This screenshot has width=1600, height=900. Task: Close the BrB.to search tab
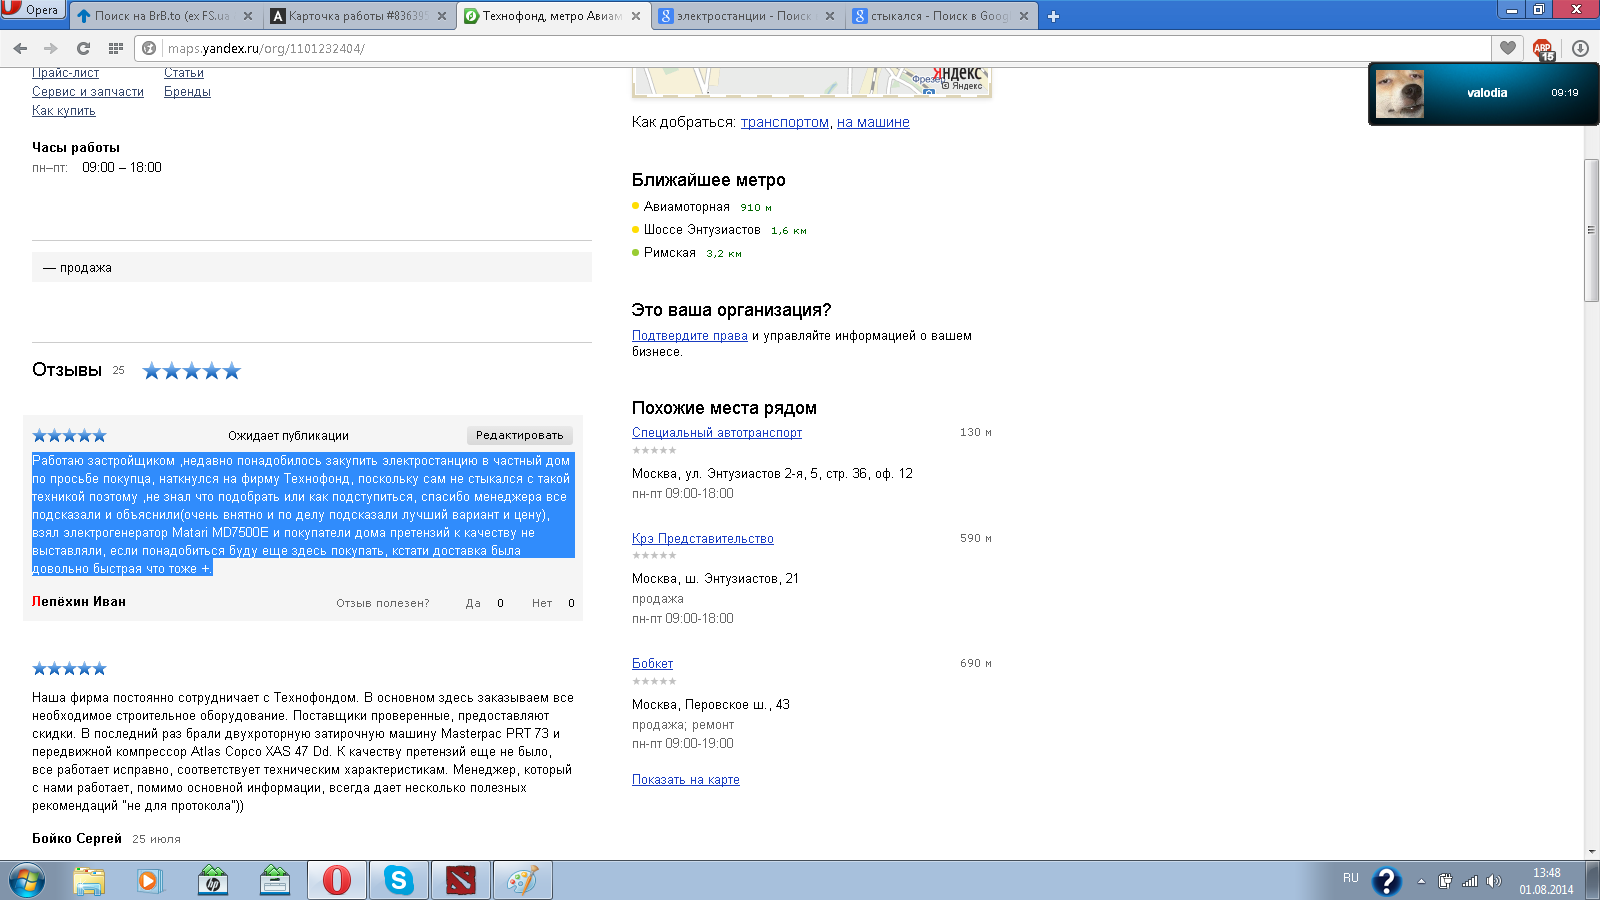click(x=248, y=16)
